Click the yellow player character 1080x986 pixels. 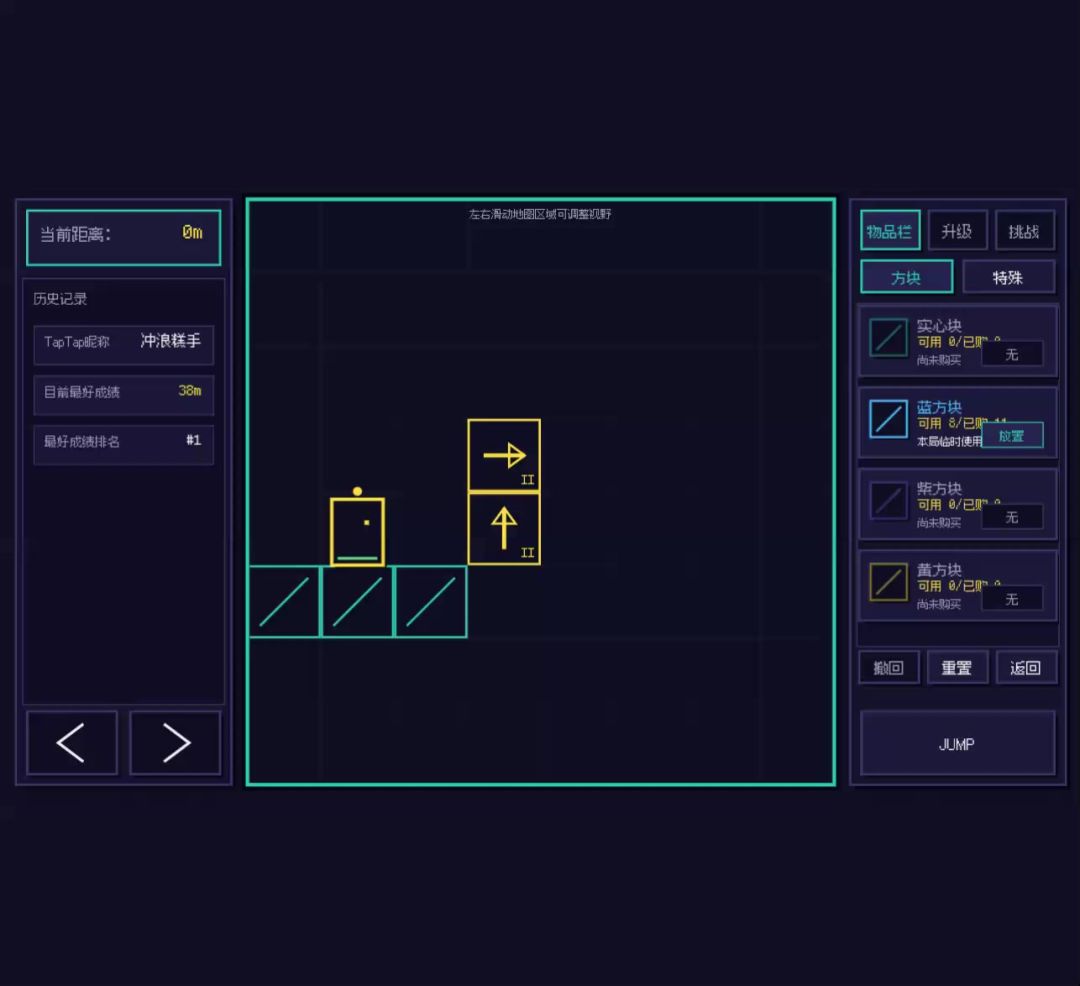click(x=357, y=527)
